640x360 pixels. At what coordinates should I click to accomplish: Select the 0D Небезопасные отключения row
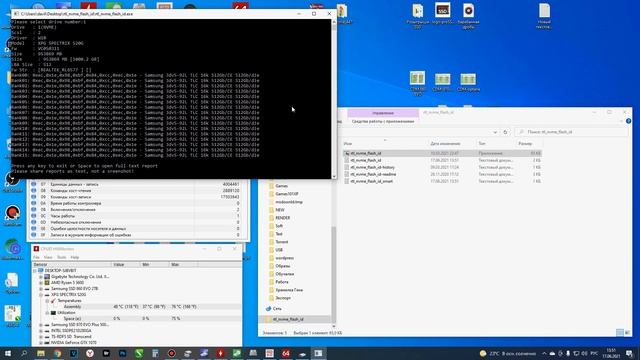pyautogui.click(x=137, y=222)
